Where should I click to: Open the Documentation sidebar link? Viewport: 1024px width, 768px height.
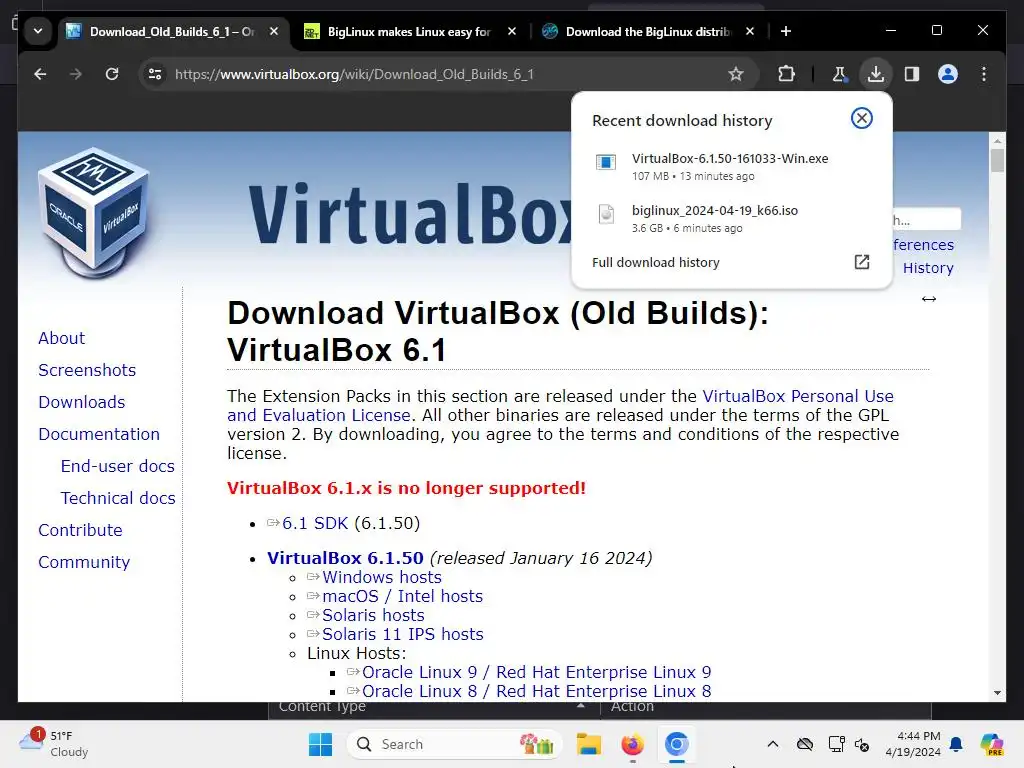[x=99, y=434]
